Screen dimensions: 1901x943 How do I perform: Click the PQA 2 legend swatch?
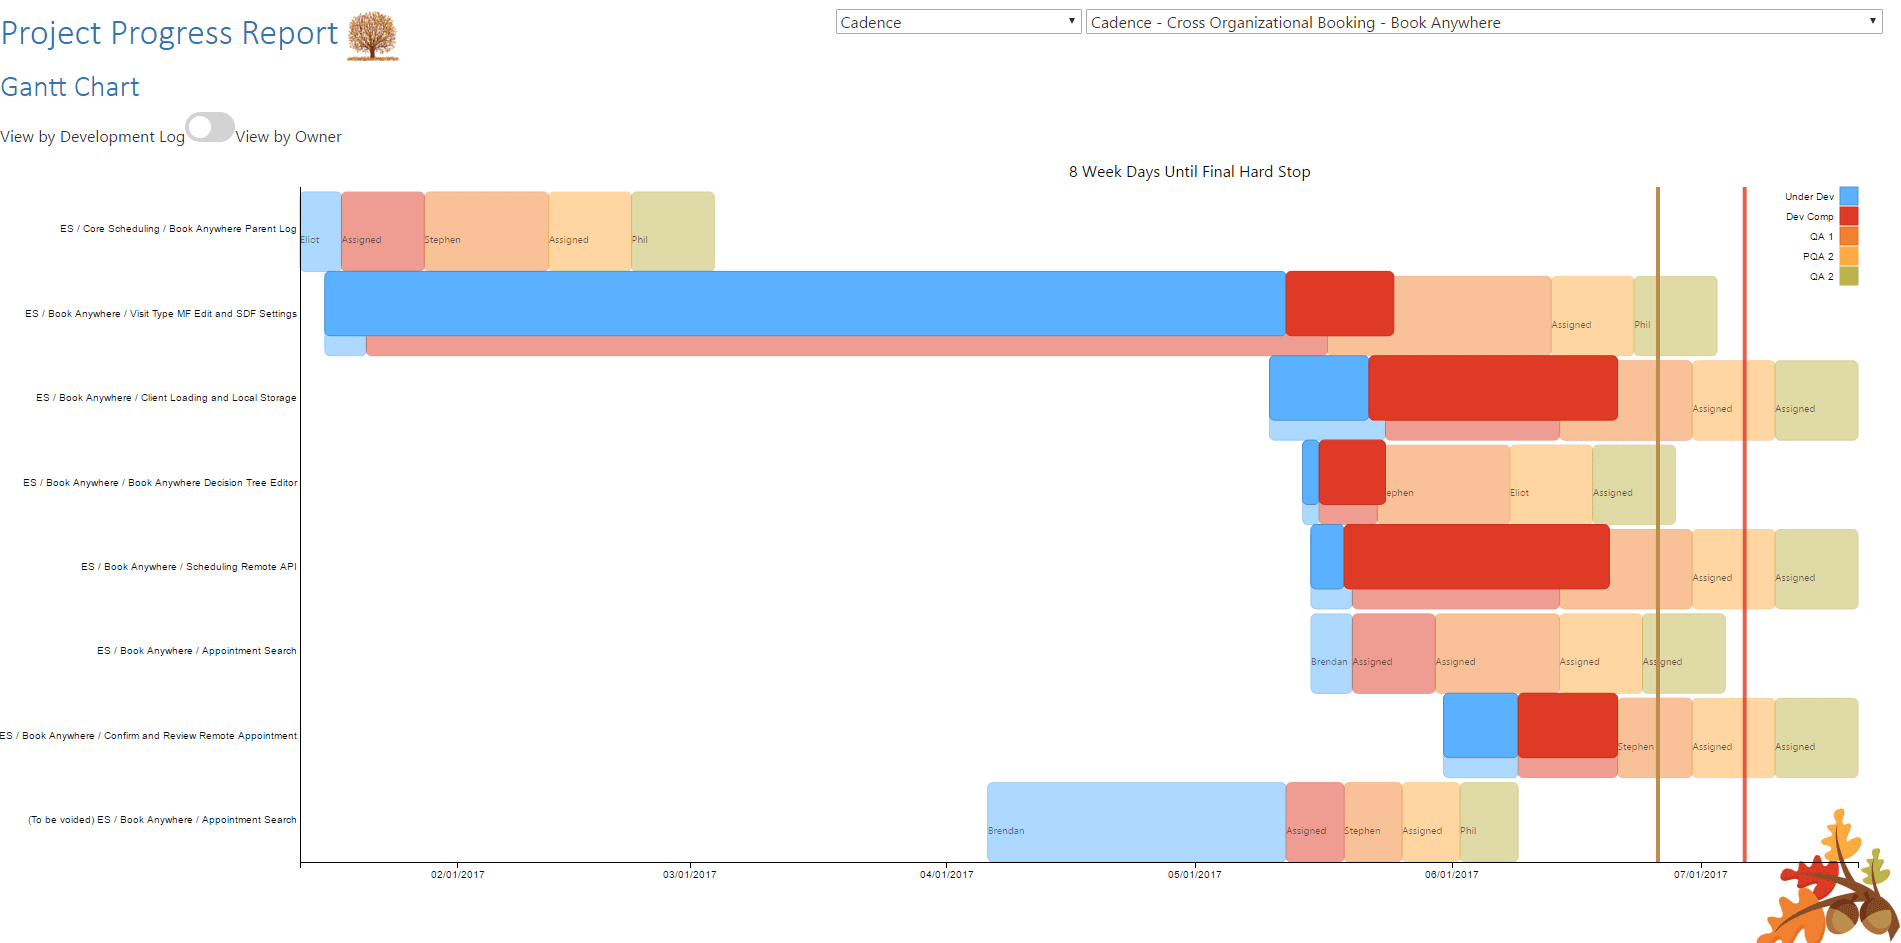[x=1849, y=256]
